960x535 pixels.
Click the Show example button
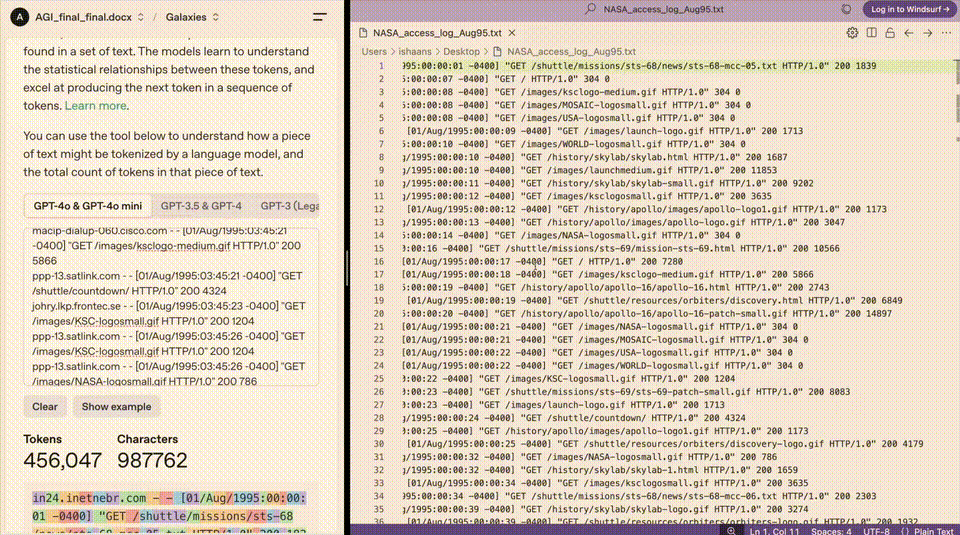pyautogui.click(x=117, y=407)
